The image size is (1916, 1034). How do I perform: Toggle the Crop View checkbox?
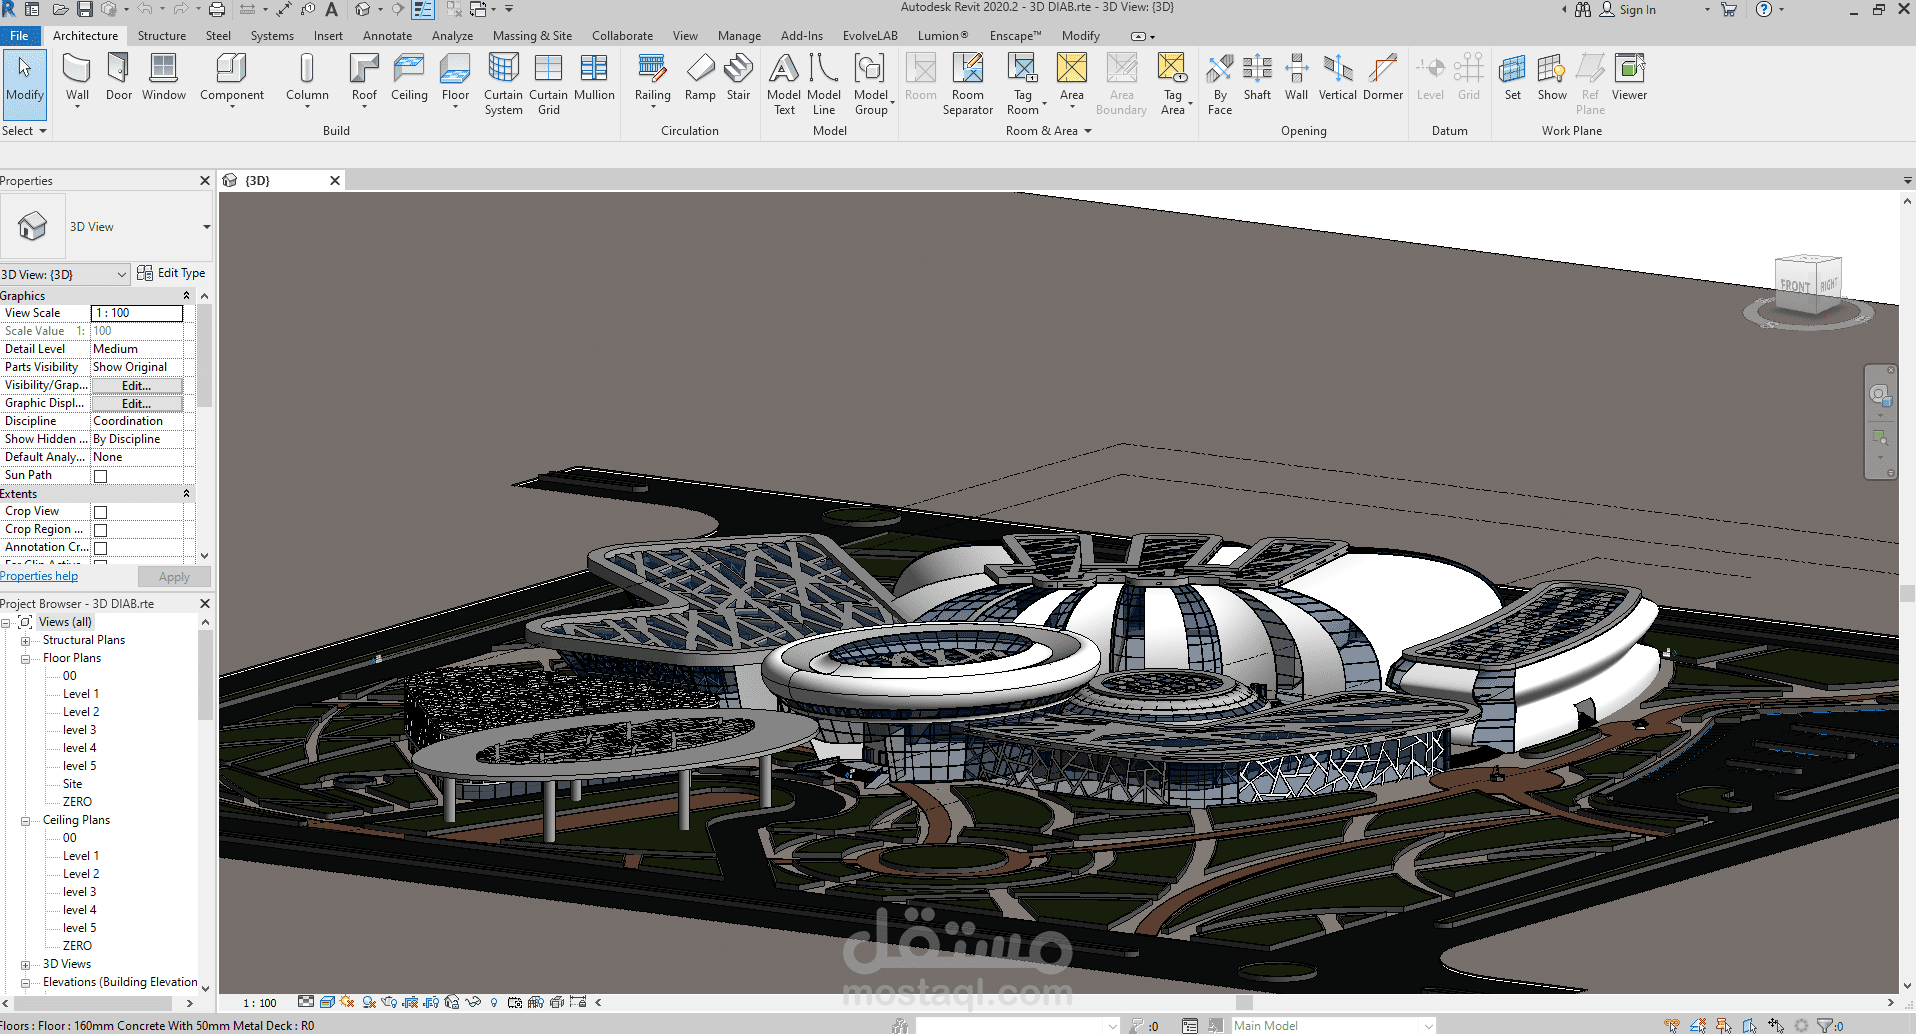[100, 512]
